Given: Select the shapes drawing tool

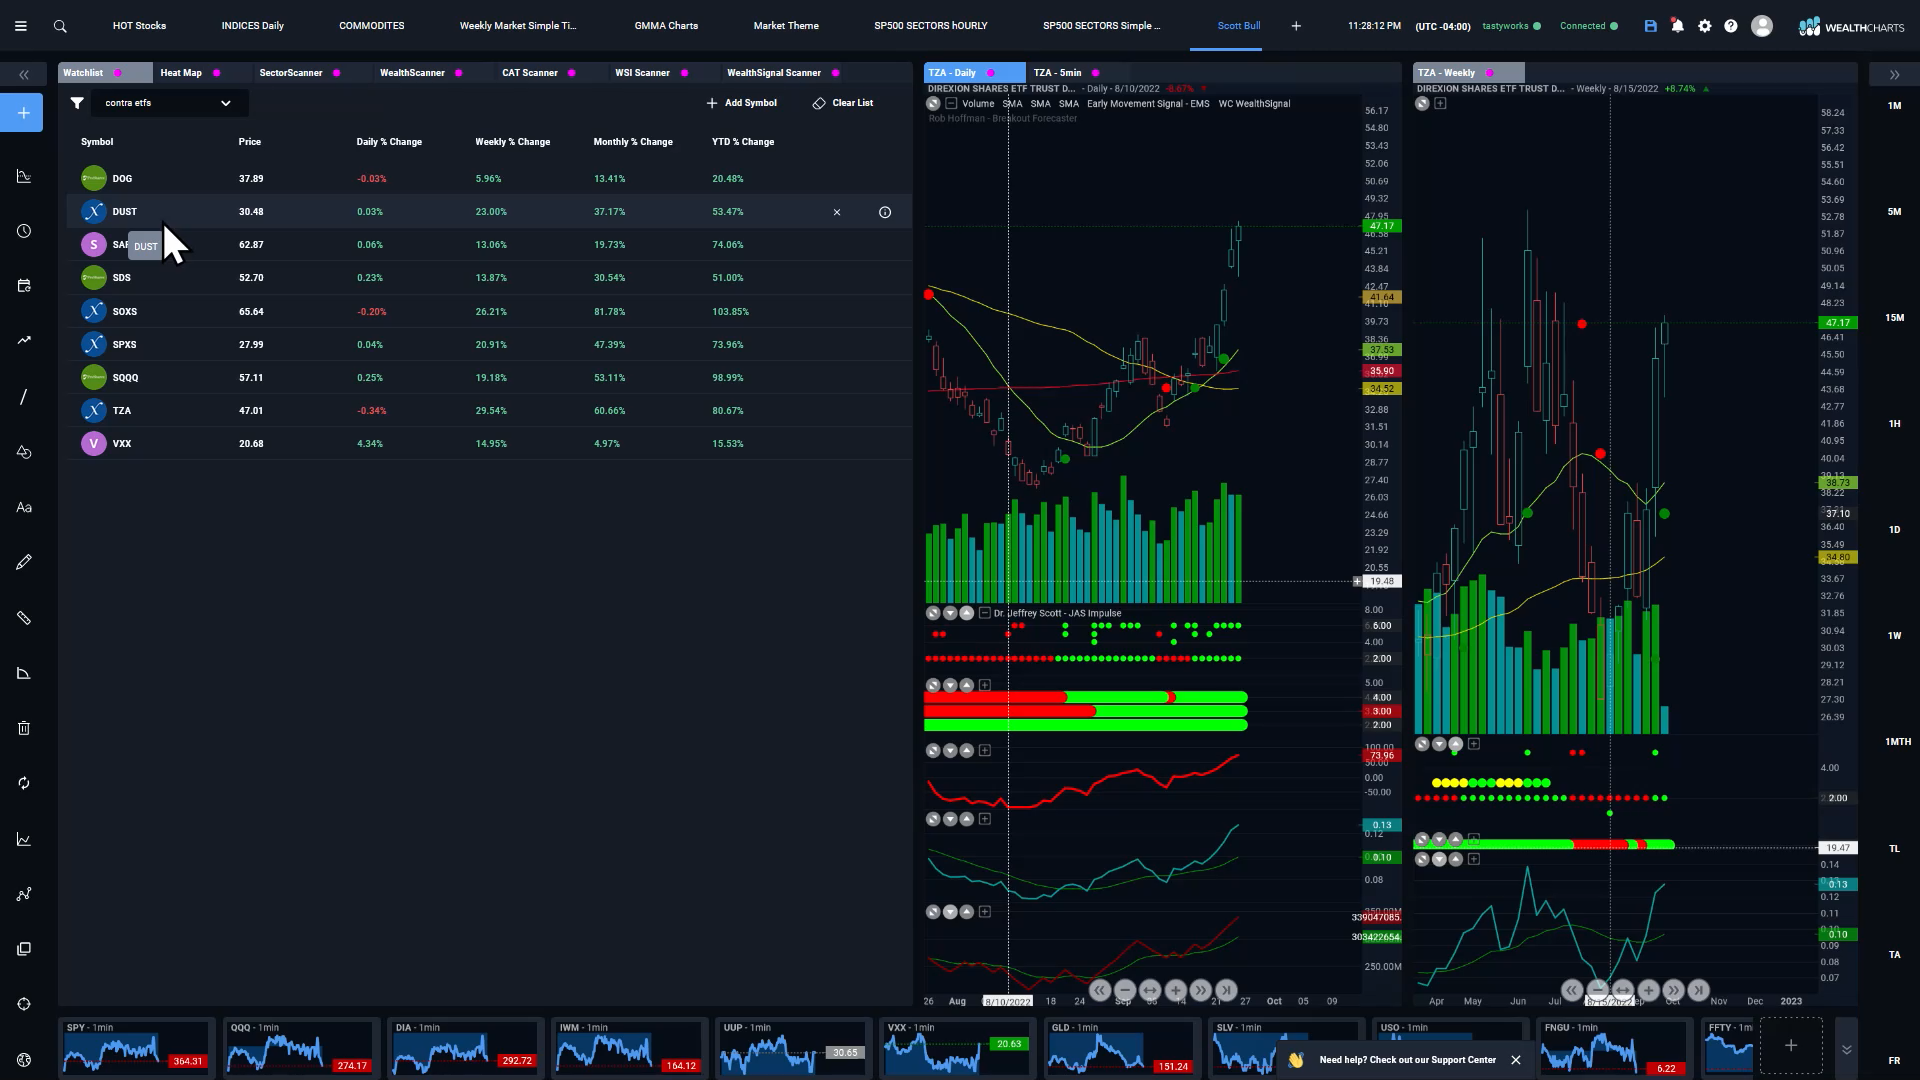Looking at the screenshot, I should 24,452.
